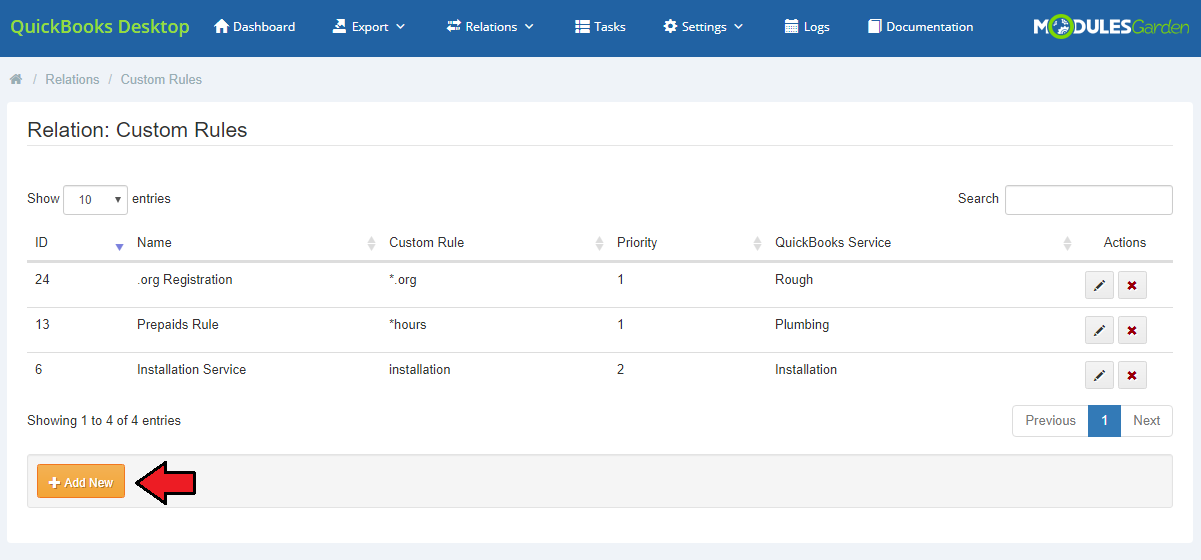Click the Relations breadcrumb link
The image size is (1201, 560).
(x=72, y=79)
